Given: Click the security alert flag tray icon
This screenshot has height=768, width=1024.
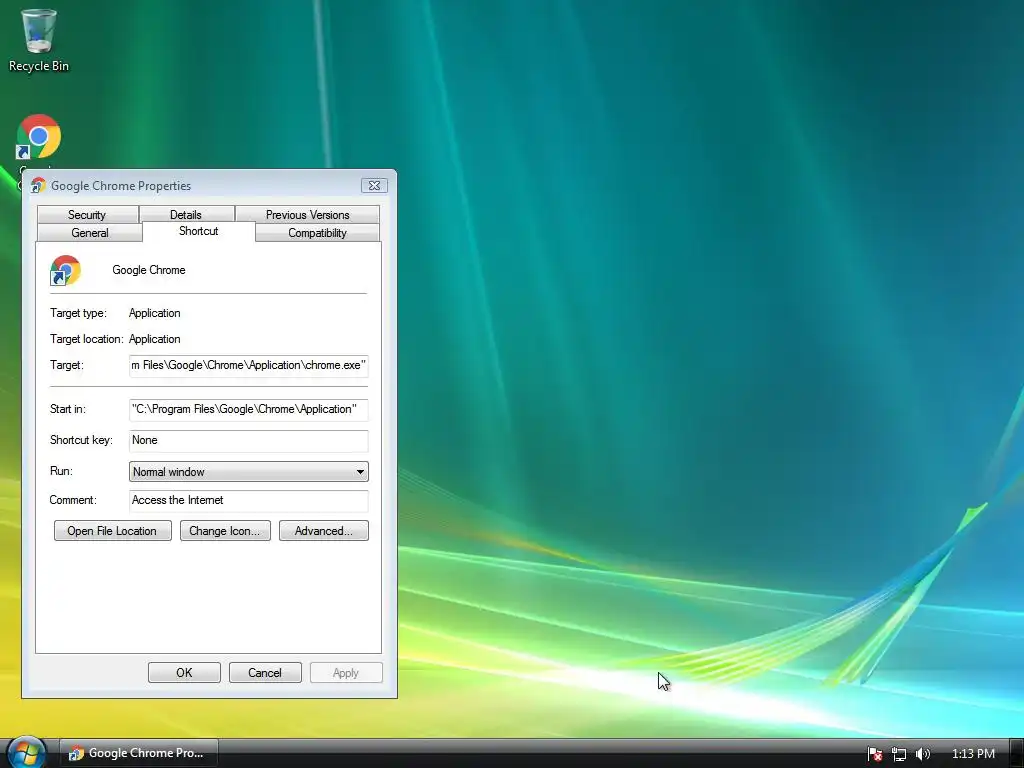Looking at the screenshot, I should coord(874,754).
